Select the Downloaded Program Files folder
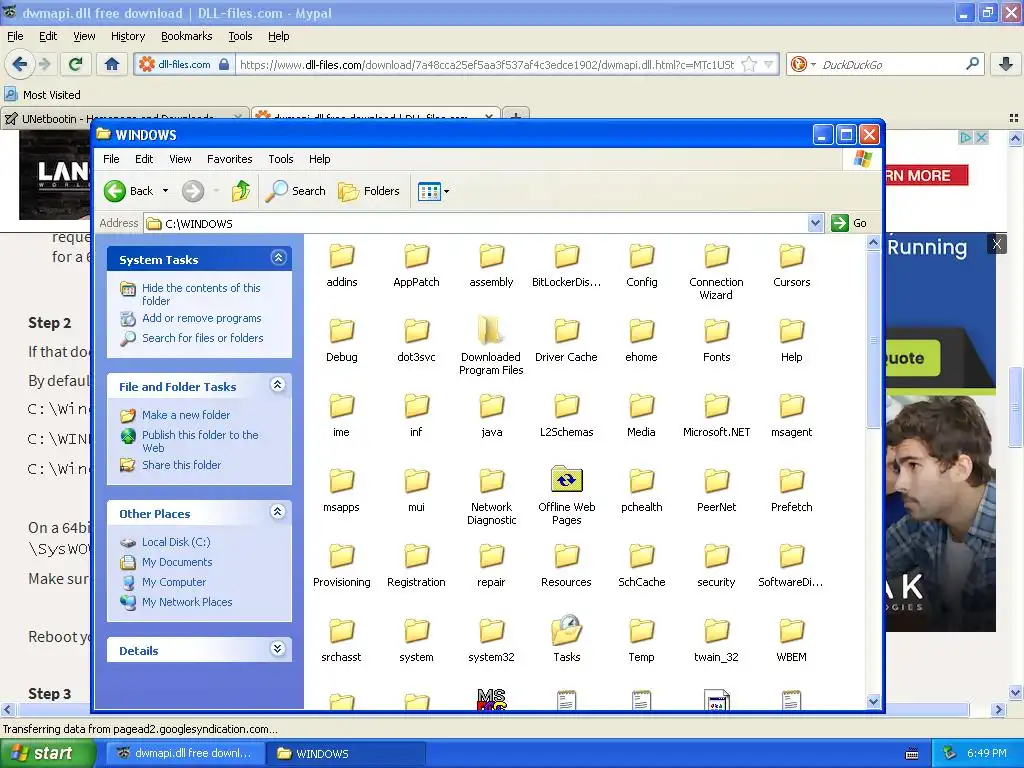This screenshot has width=1024, height=768. pyautogui.click(x=491, y=346)
